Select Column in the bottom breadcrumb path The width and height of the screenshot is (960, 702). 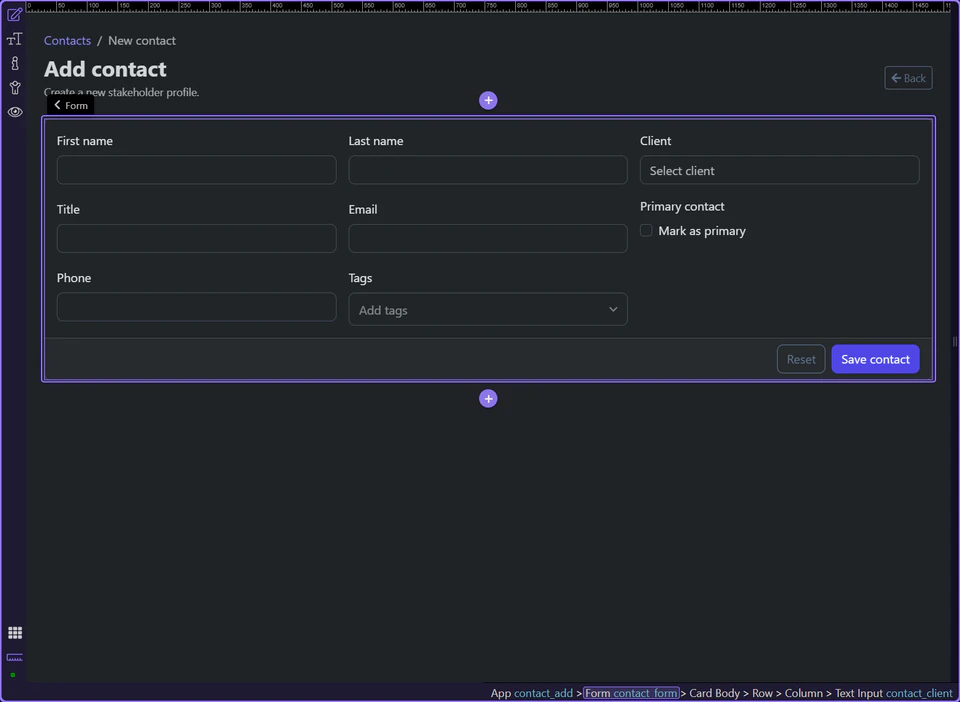[x=804, y=693]
